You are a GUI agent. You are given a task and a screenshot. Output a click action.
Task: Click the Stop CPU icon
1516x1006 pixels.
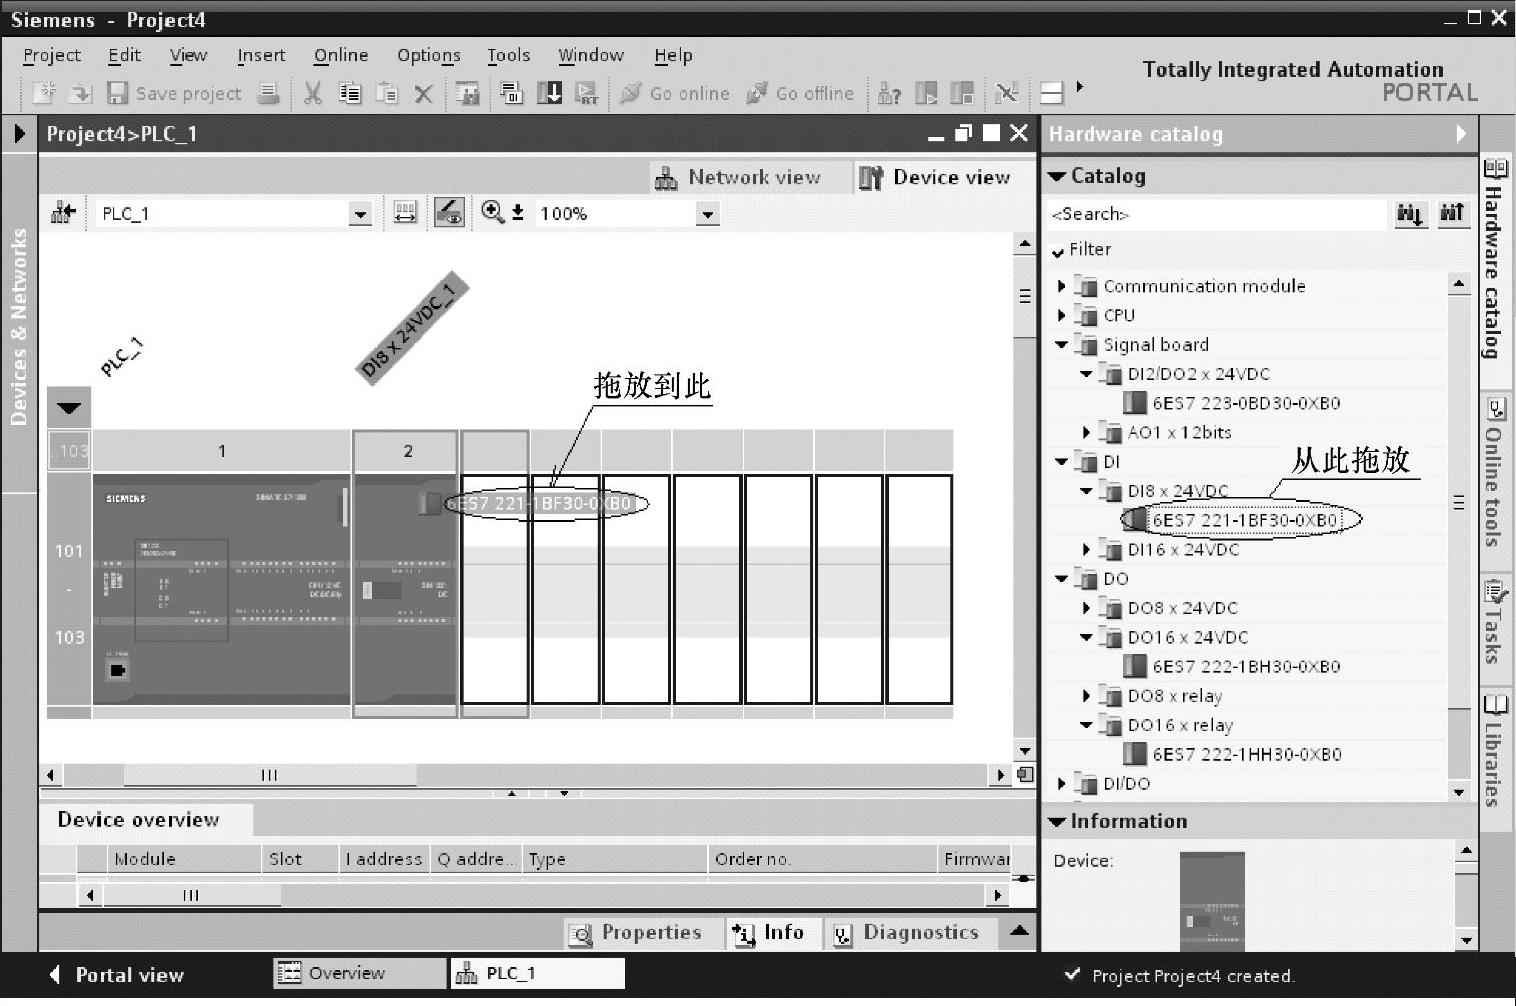[962, 93]
